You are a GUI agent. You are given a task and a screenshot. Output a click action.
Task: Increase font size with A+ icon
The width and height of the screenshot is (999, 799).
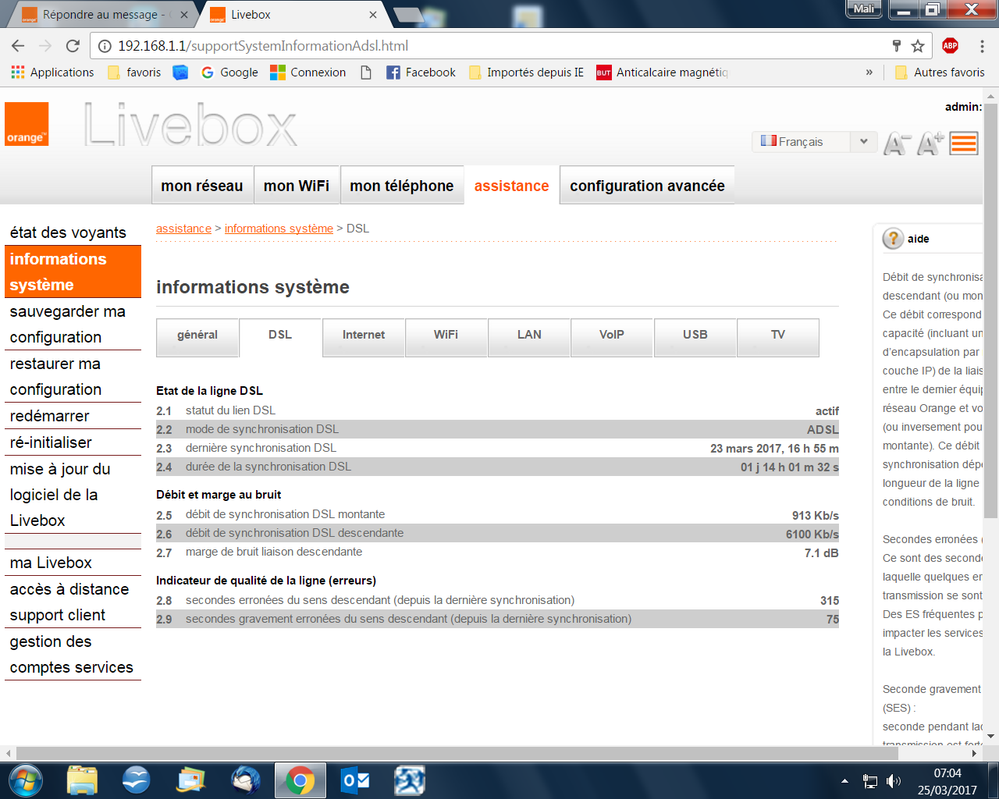930,143
